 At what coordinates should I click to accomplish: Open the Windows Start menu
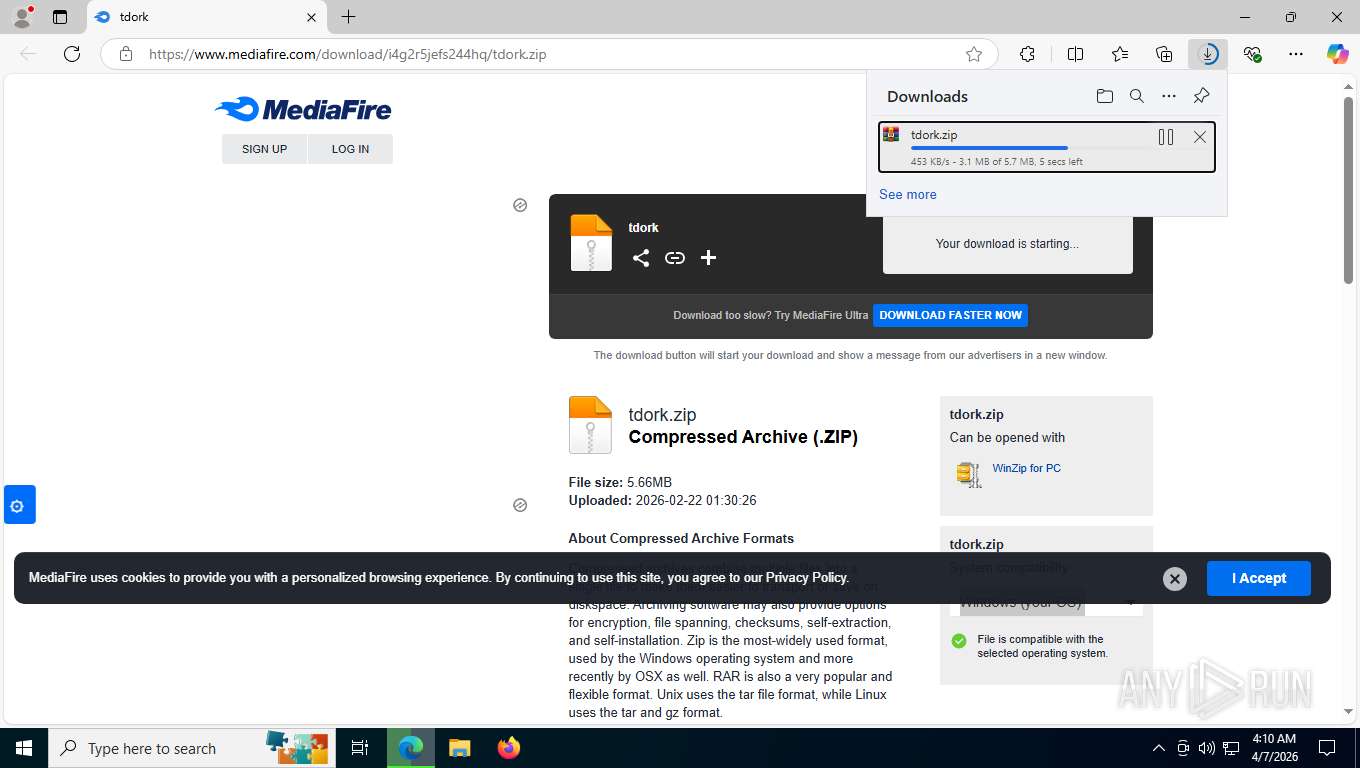pos(23,748)
